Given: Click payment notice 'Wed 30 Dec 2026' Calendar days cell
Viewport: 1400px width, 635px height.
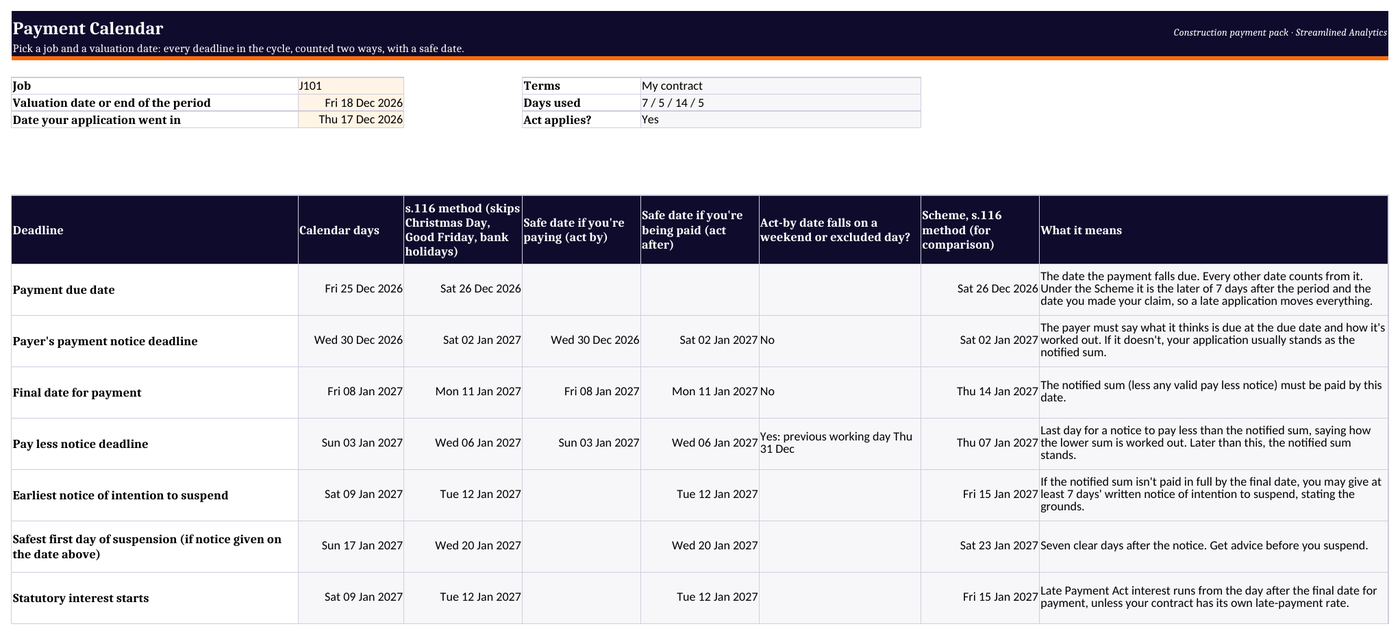Looking at the screenshot, I should click(351, 340).
